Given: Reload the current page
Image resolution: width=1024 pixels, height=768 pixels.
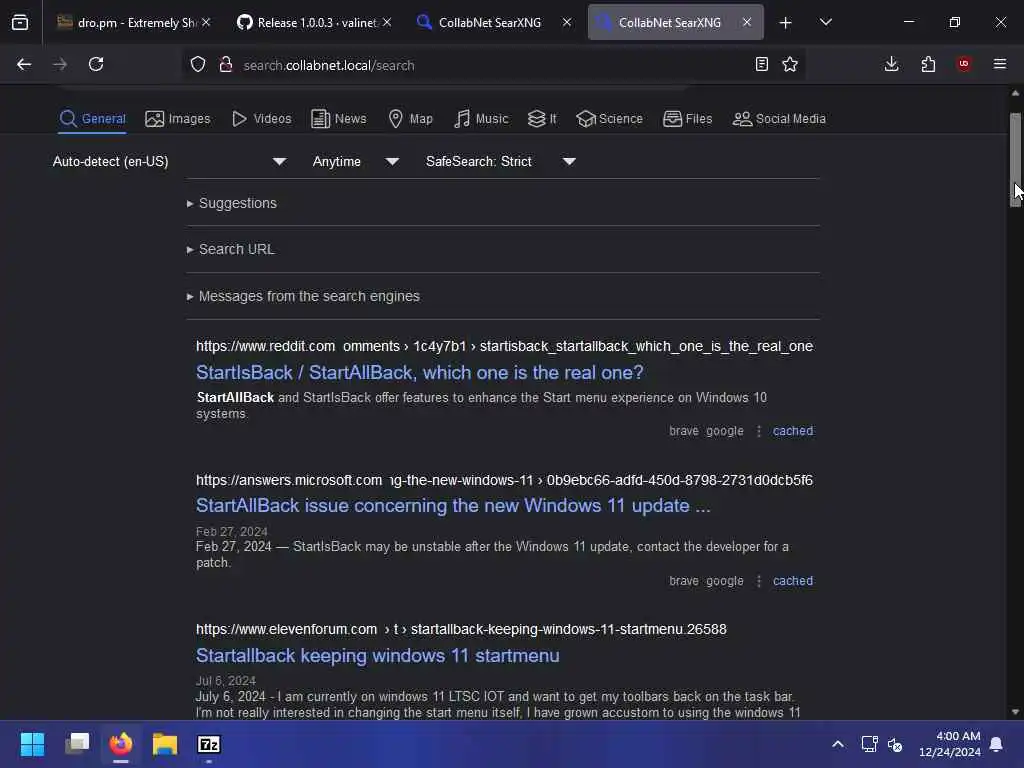Looking at the screenshot, I should click(x=96, y=64).
